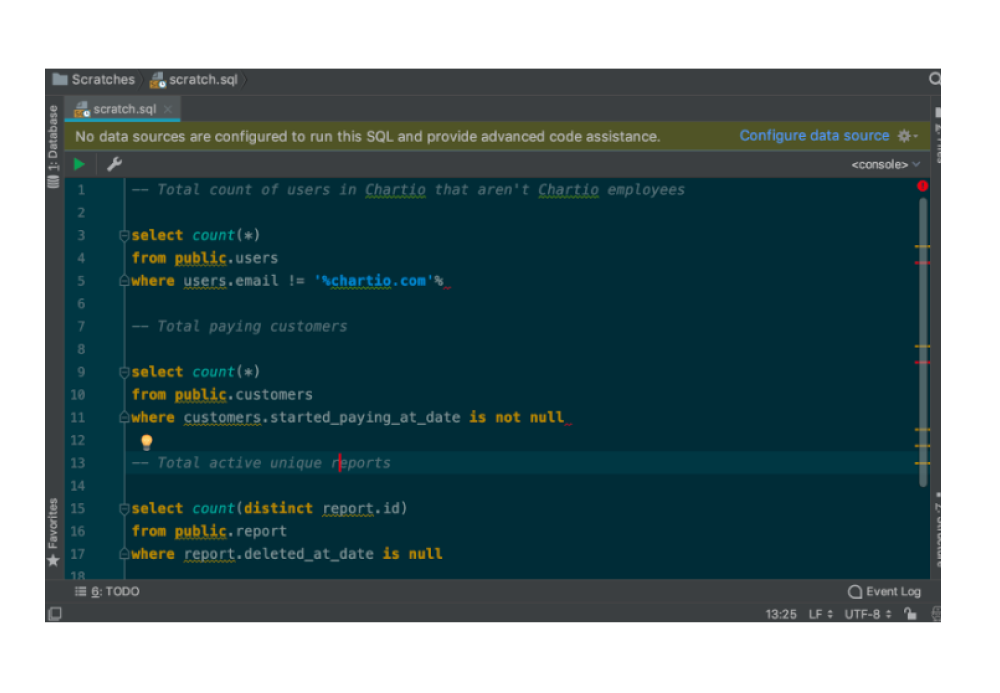Viewport: 1000px width, 693px height.
Task: Open the UTF-8 encoding selector
Action: coord(863,614)
